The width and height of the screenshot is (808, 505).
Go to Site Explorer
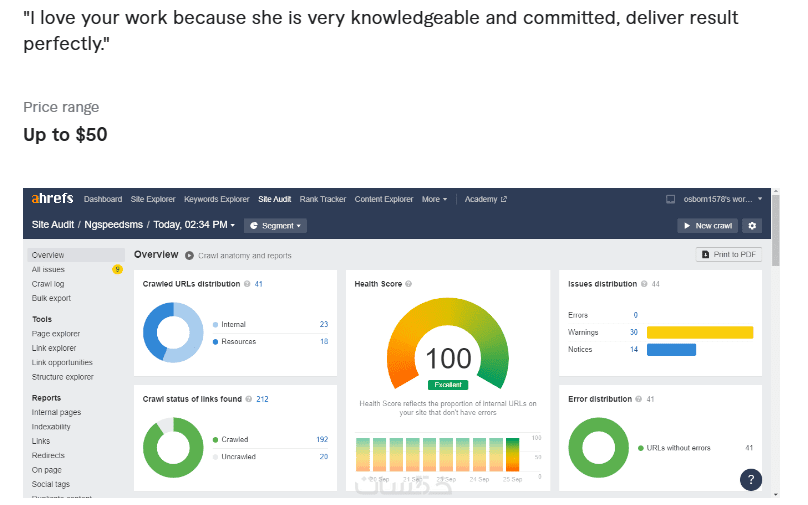pyautogui.click(x=153, y=199)
